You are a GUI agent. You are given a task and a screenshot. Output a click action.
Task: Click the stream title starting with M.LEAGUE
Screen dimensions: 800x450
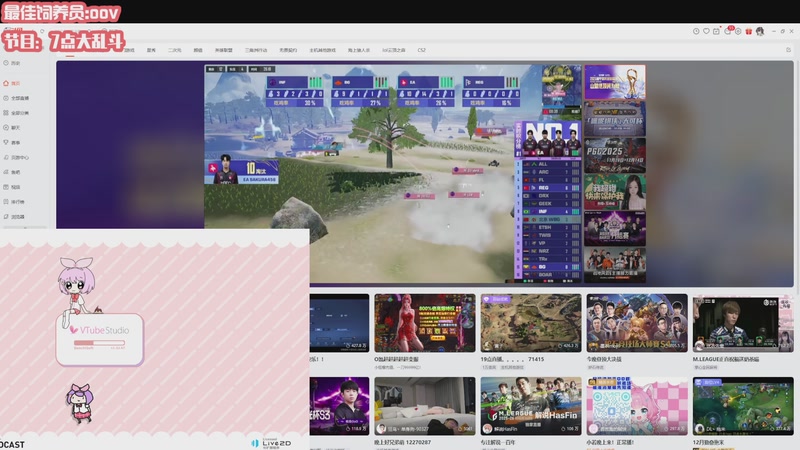[726, 359]
